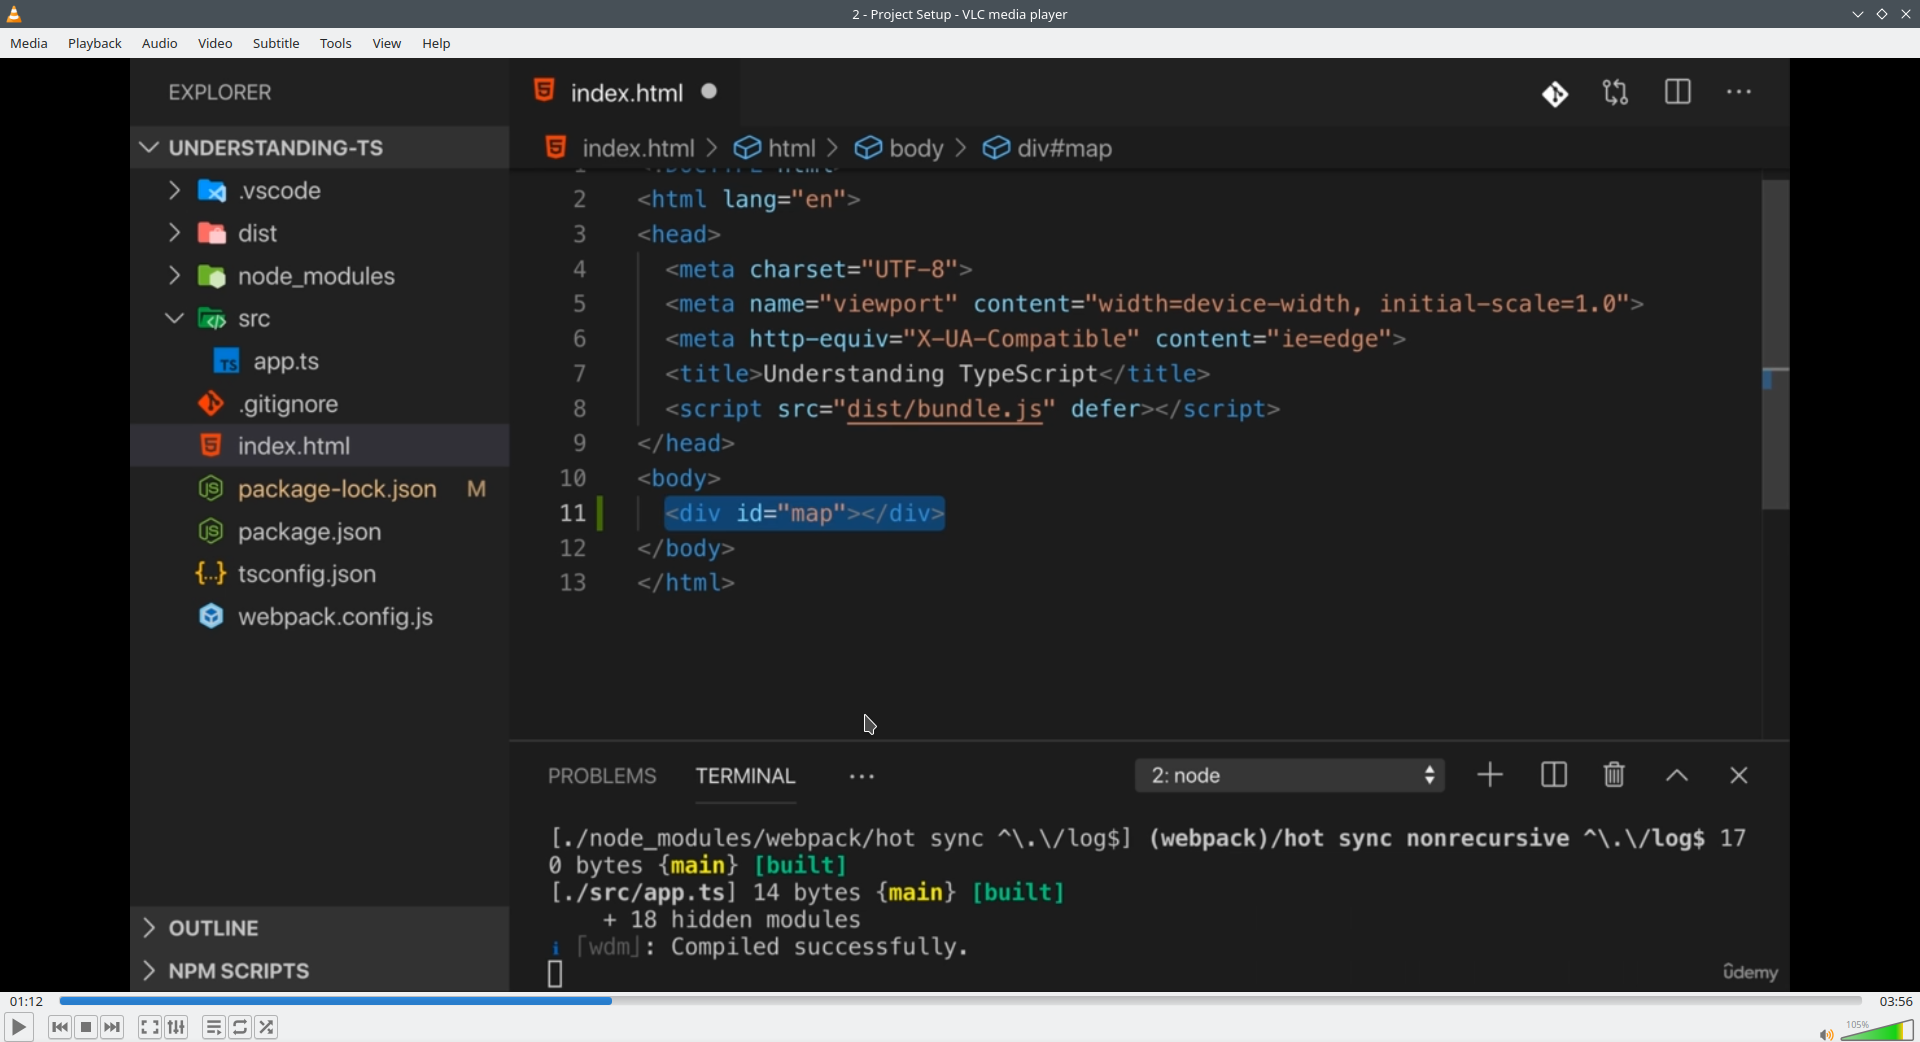Open the Media menu

coord(29,43)
